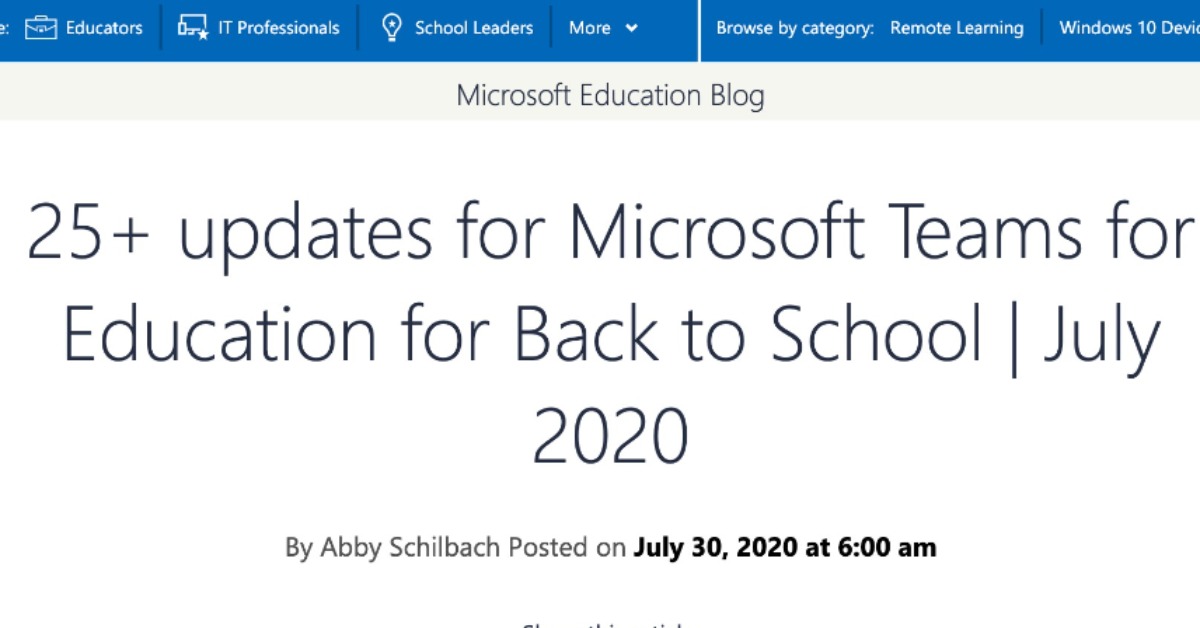Click headline line '25+ updates for Microsoft Teams'
Screen dimensions: 1200x628
pyautogui.click(x=610, y=233)
